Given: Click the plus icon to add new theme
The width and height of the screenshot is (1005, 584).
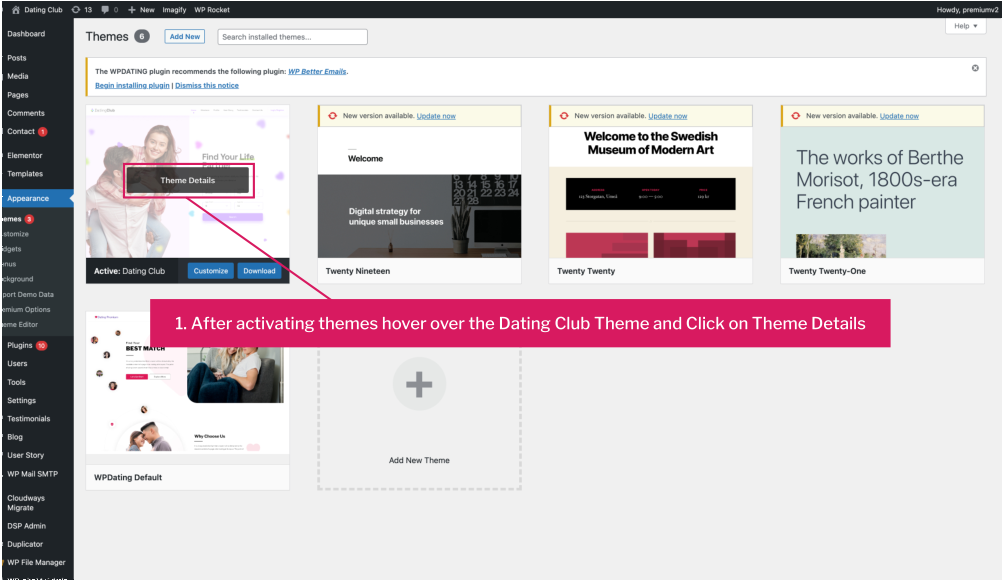Looking at the screenshot, I should click(x=419, y=385).
